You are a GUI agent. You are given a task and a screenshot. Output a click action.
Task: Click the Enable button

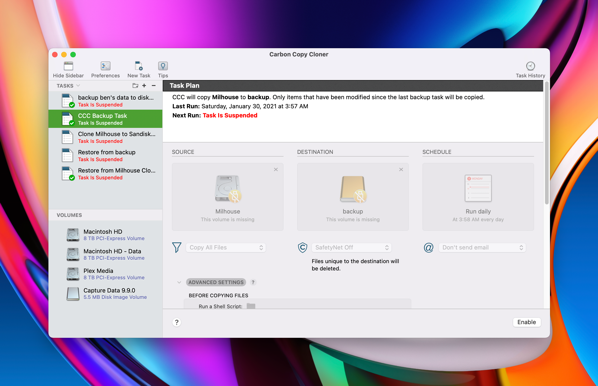click(x=527, y=322)
